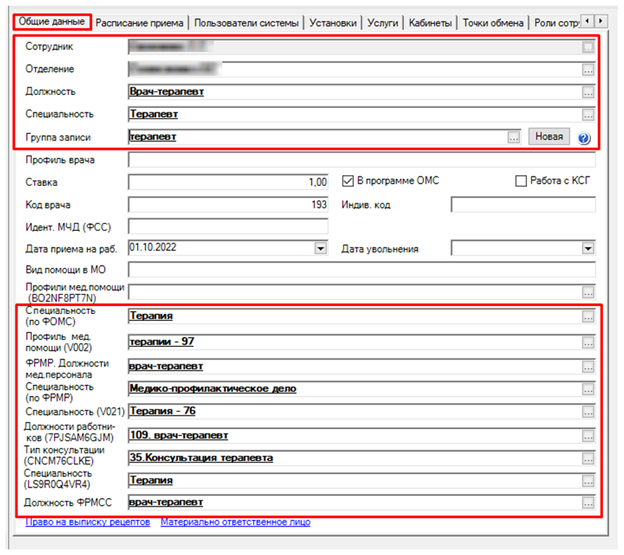The image size is (624, 555).
Task: Open lookup for Тип консультации field
Action: click(x=588, y=459)
